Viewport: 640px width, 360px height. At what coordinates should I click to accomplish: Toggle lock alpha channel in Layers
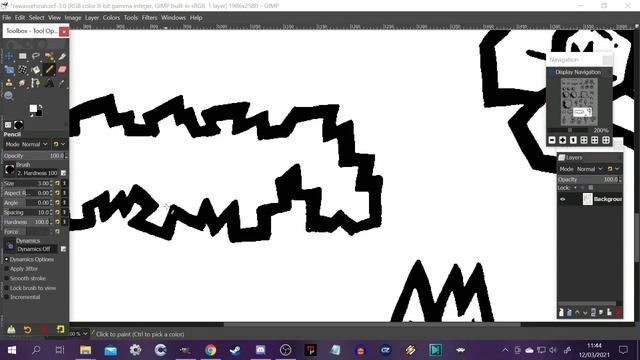(x=591, y=188)
